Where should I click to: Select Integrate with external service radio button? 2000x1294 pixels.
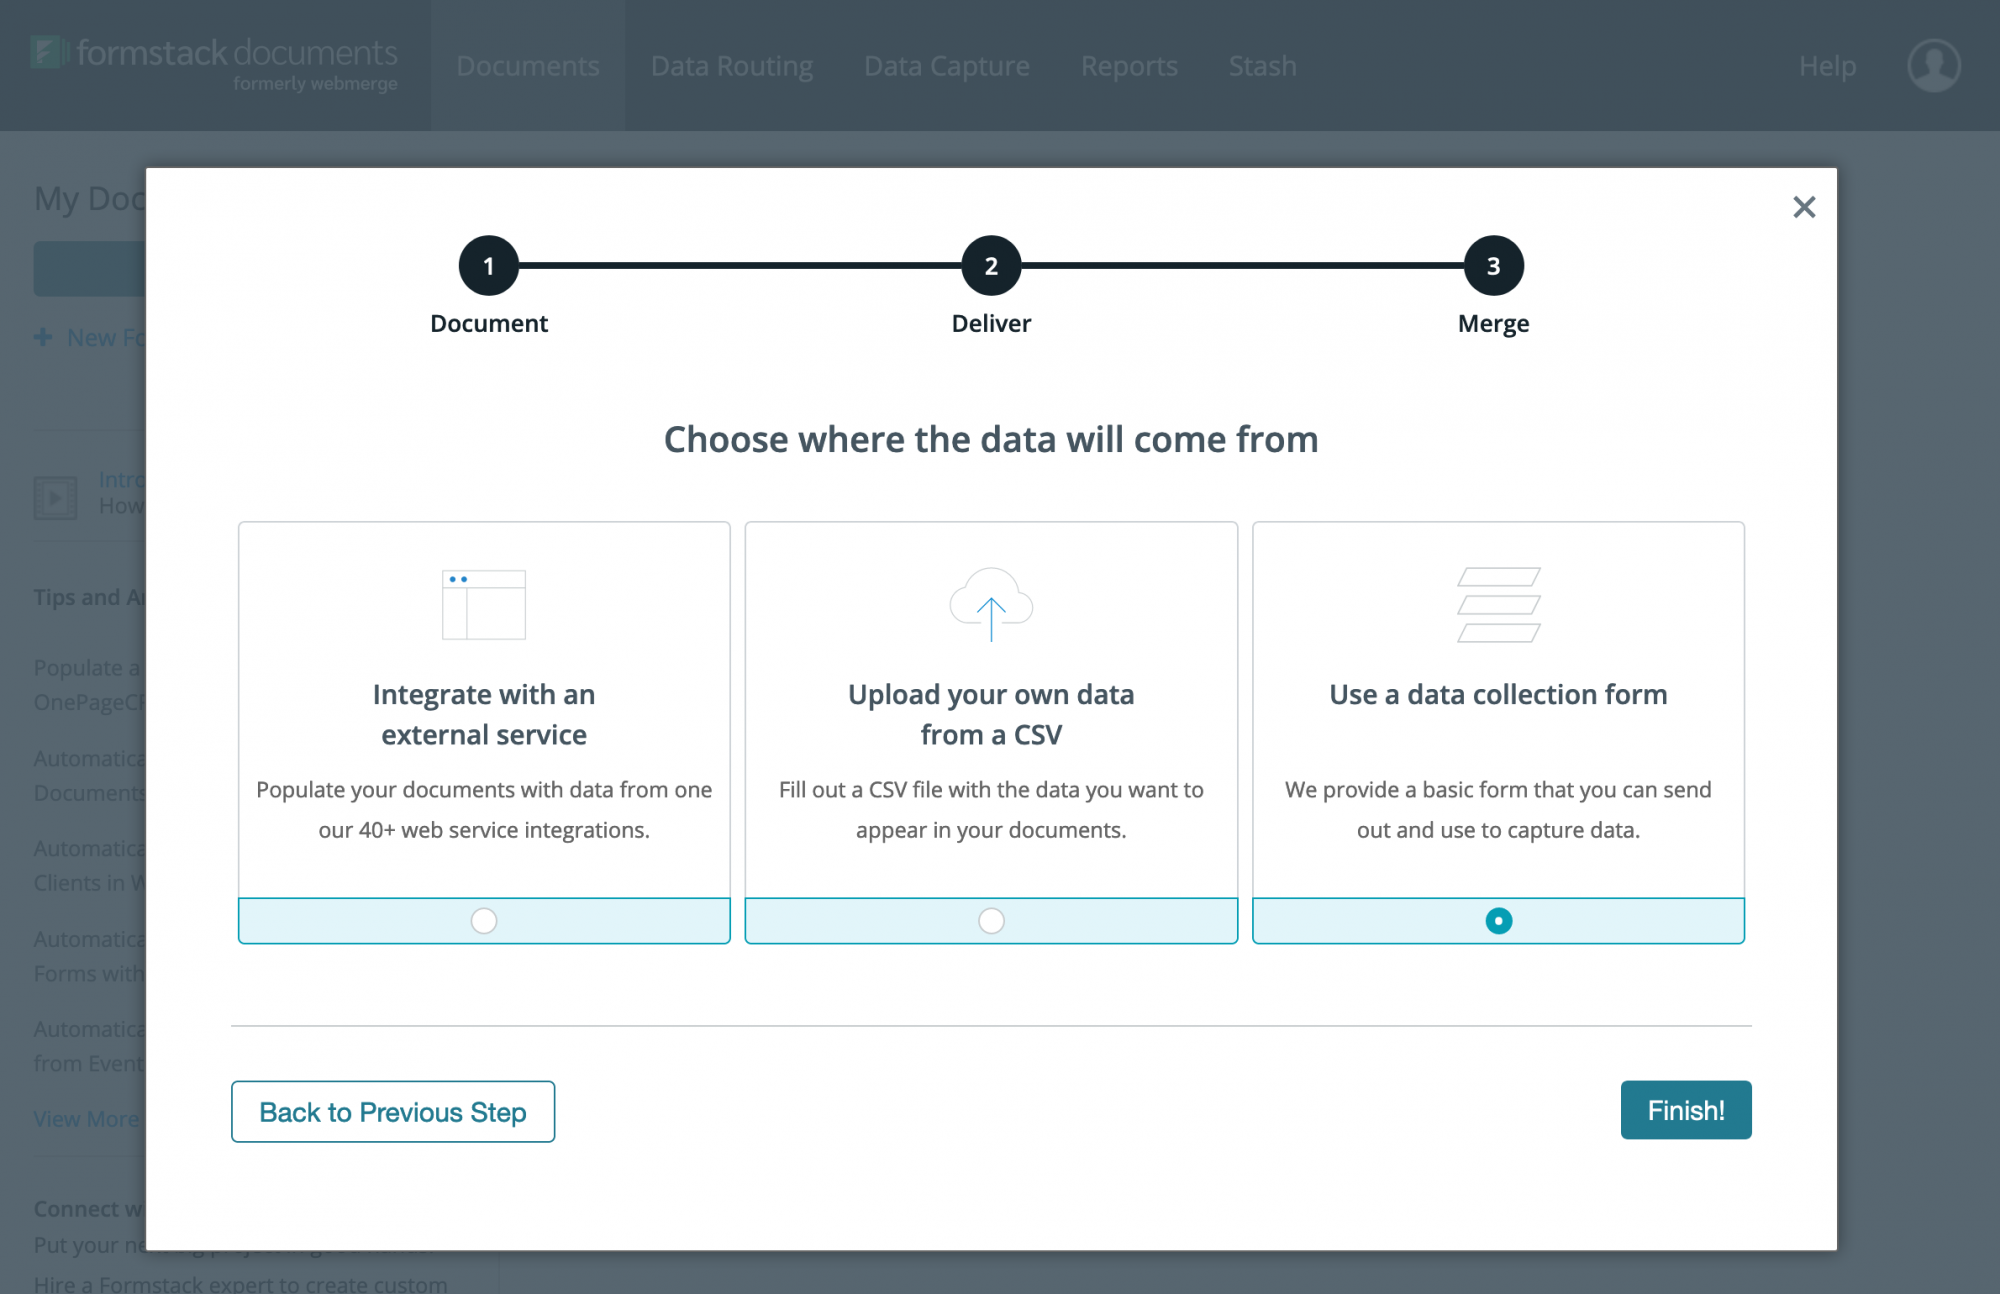tap(484, 920)
